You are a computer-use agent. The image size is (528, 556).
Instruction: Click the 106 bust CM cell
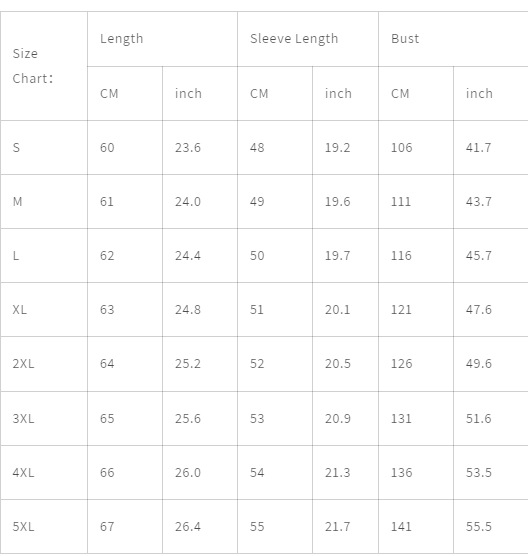click(x=416, y=148)
